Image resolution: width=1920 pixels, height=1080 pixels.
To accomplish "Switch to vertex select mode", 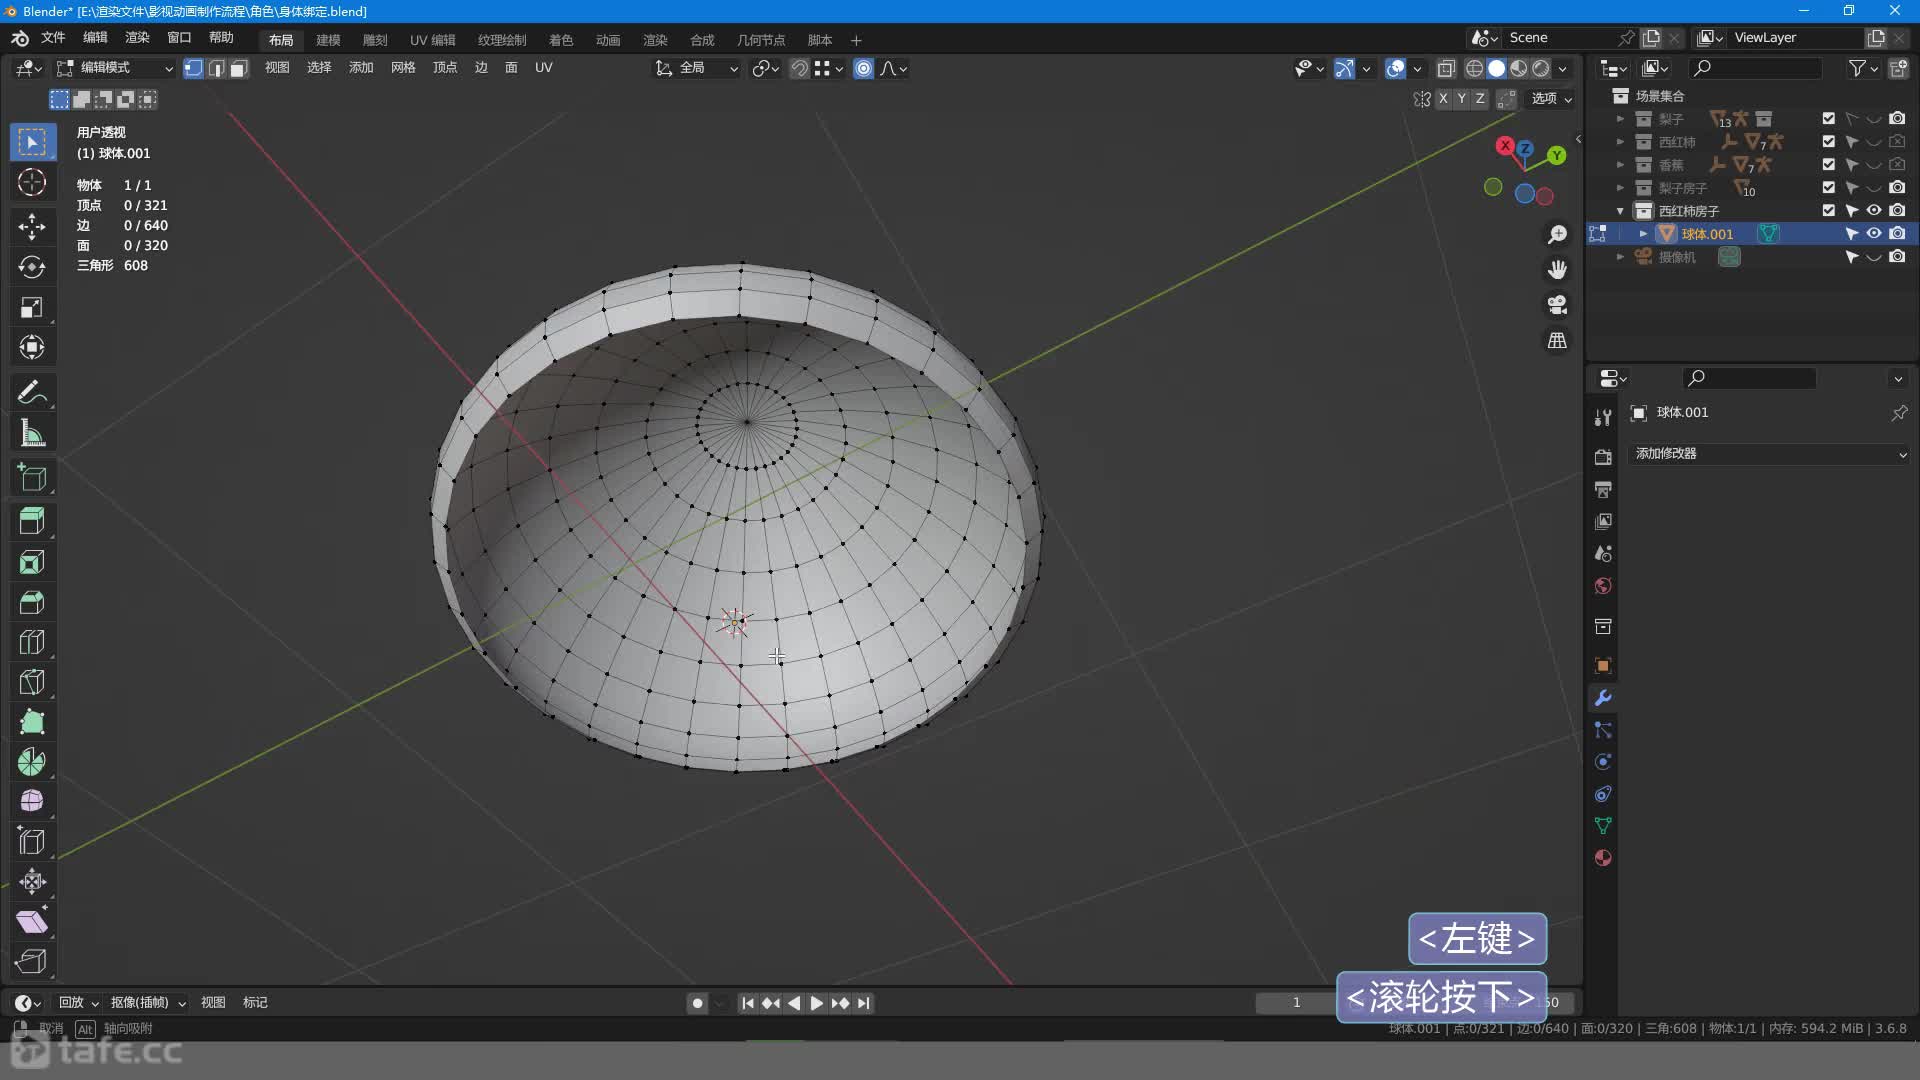I will point(193,68).
